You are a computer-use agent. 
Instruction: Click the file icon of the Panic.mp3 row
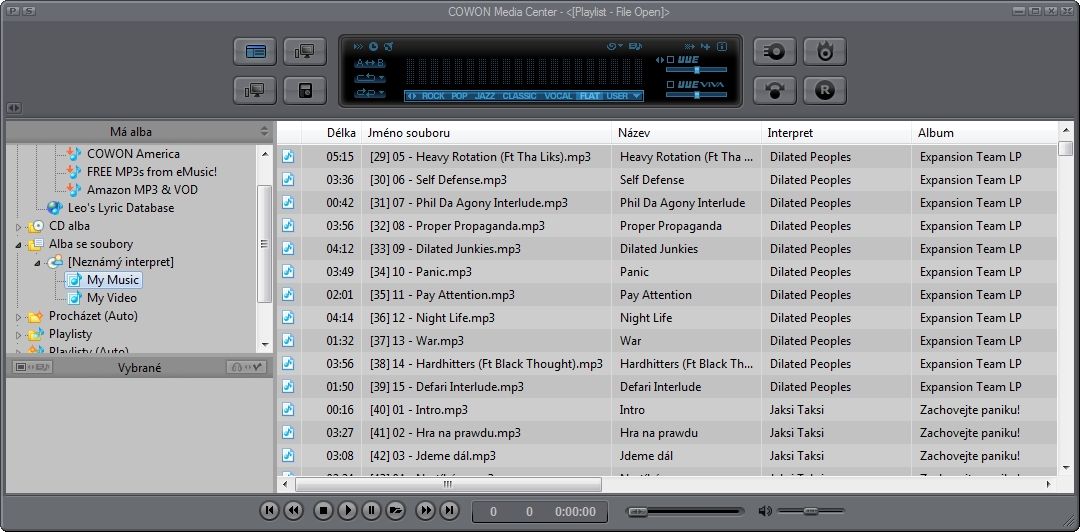[288, 272]
